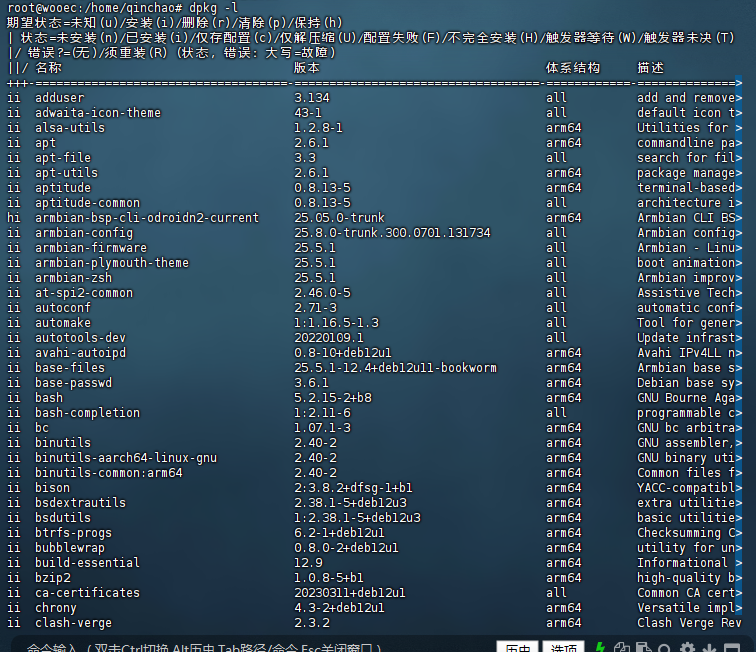The width and height of the screenshot is (756, 652).
Task: Click the search magnifier icon in bottom bar
Action: point(665,648)
